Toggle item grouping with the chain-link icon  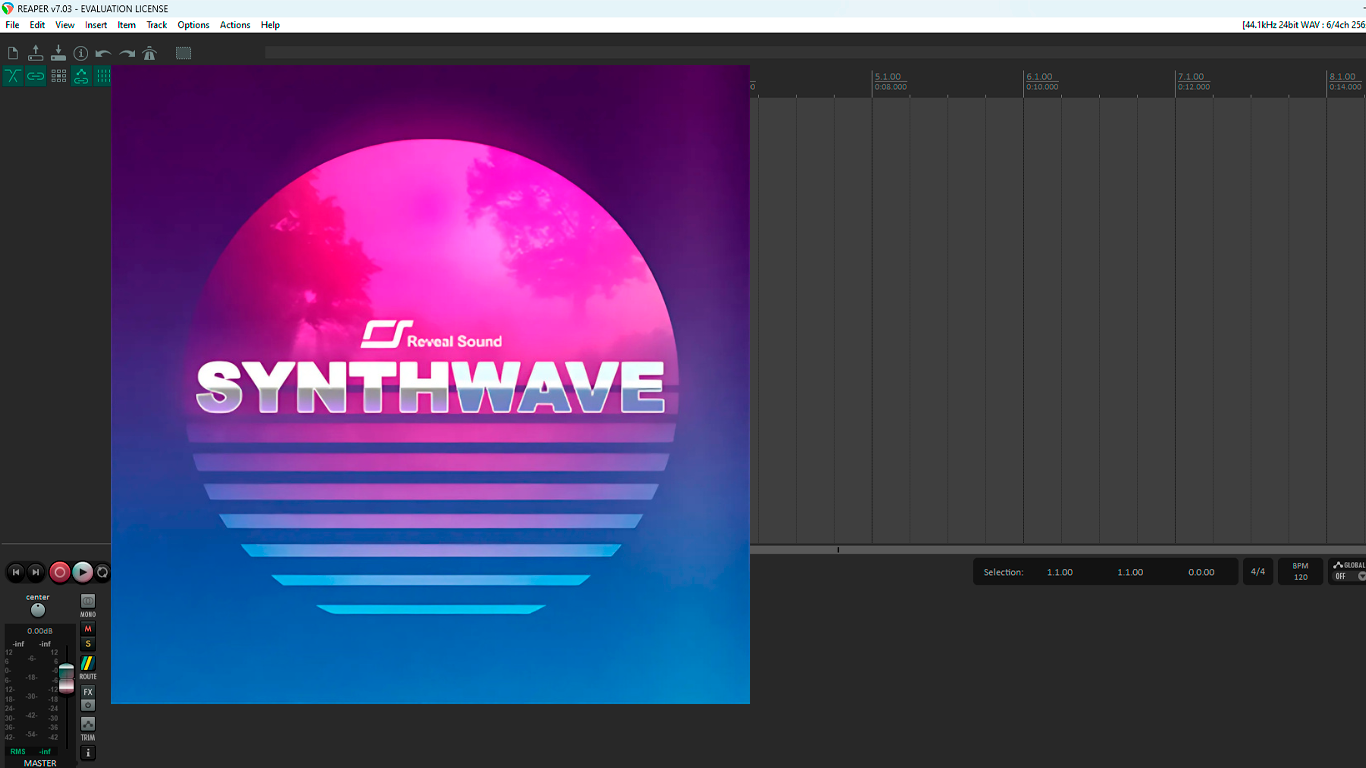[x=35, y=76]
